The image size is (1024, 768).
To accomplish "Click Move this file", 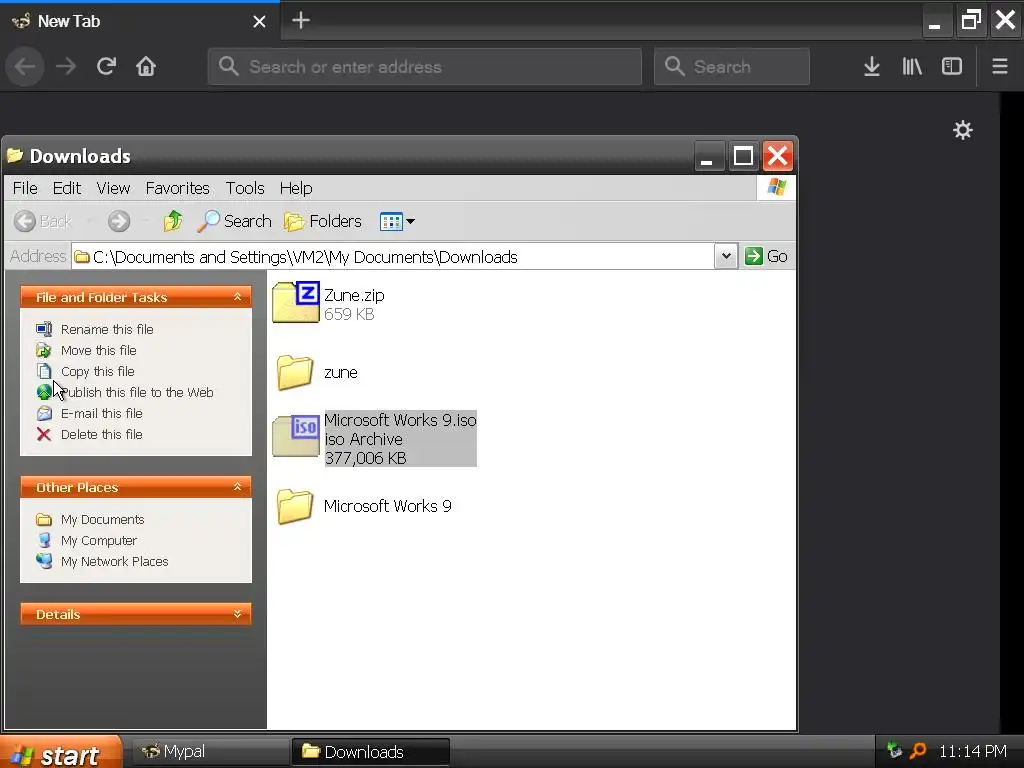I will coord(99,350).
